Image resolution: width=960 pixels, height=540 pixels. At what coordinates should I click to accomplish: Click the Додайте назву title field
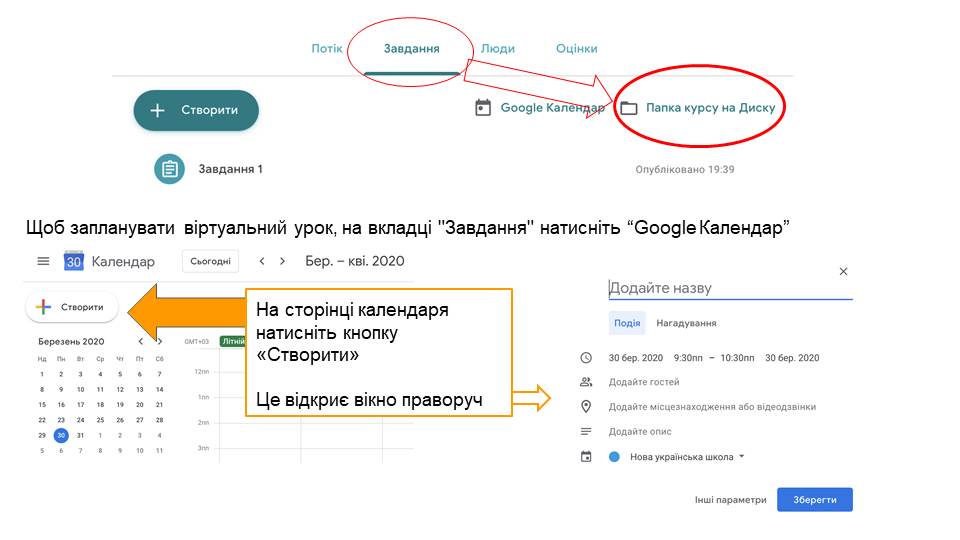tap(730, 288)
